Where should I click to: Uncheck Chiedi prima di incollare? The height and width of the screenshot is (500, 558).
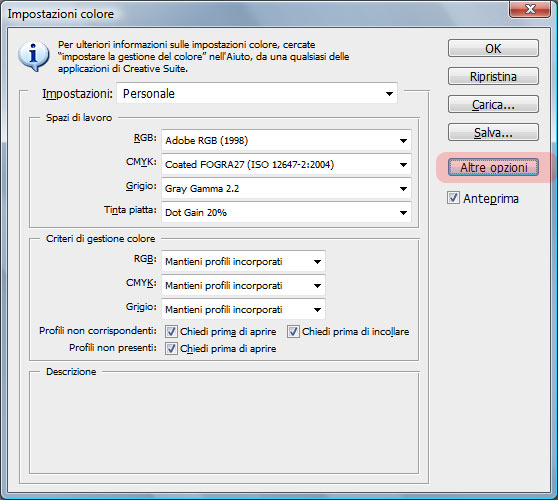click(x=293, y=331)
